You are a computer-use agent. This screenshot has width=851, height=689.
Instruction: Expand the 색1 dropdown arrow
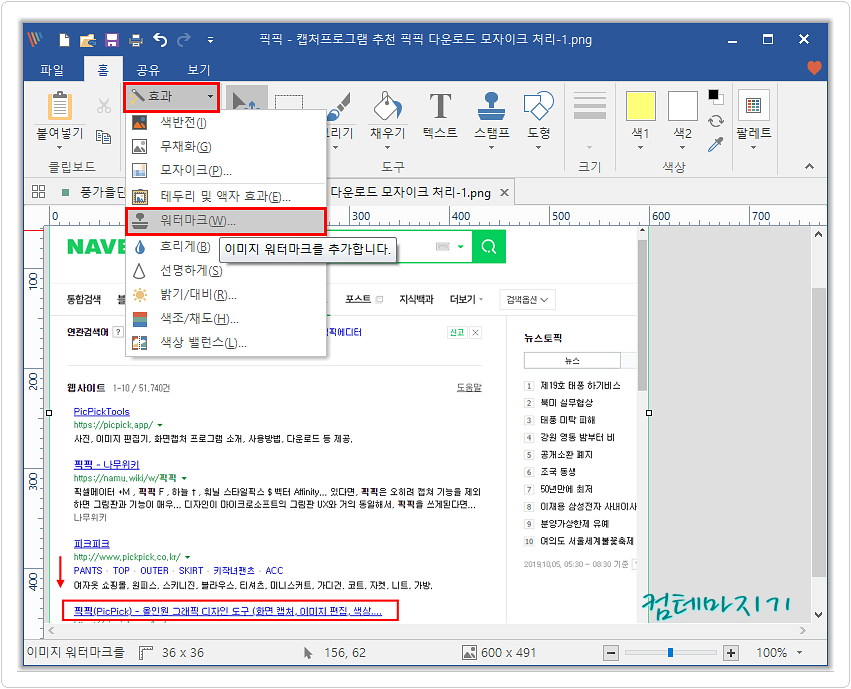640,148
